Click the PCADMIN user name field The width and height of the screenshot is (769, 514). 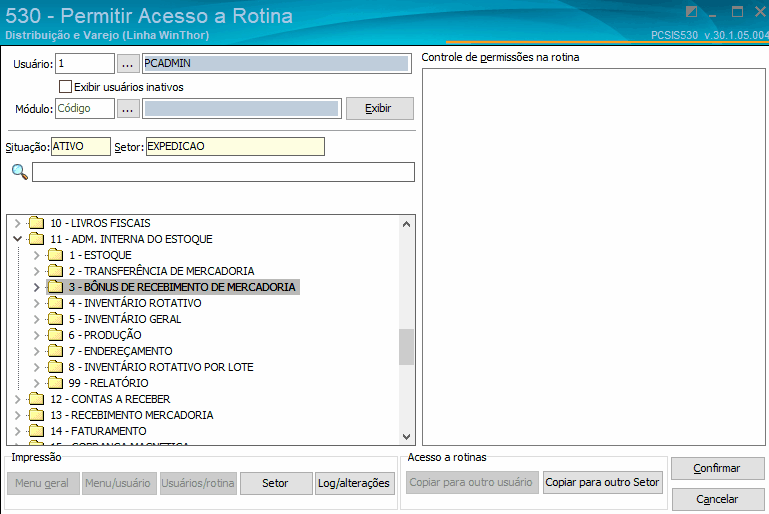coord(277,64)
